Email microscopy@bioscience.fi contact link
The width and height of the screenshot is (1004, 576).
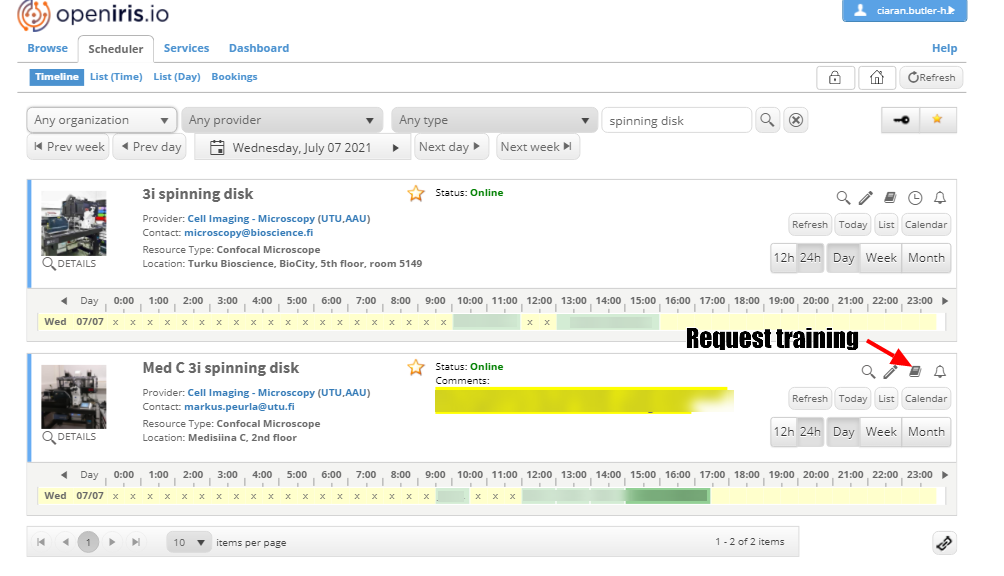(x=248, y=233)
